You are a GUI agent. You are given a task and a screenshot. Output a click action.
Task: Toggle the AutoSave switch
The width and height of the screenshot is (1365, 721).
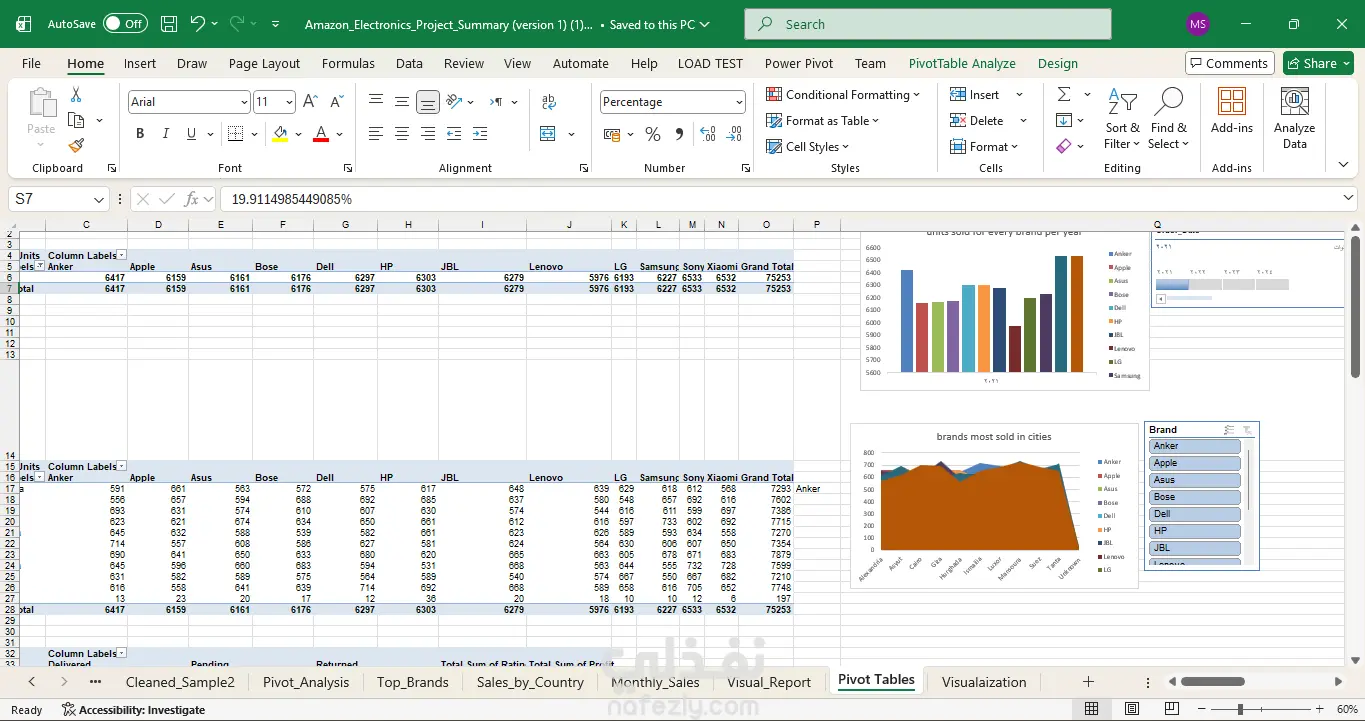[124, 24]
